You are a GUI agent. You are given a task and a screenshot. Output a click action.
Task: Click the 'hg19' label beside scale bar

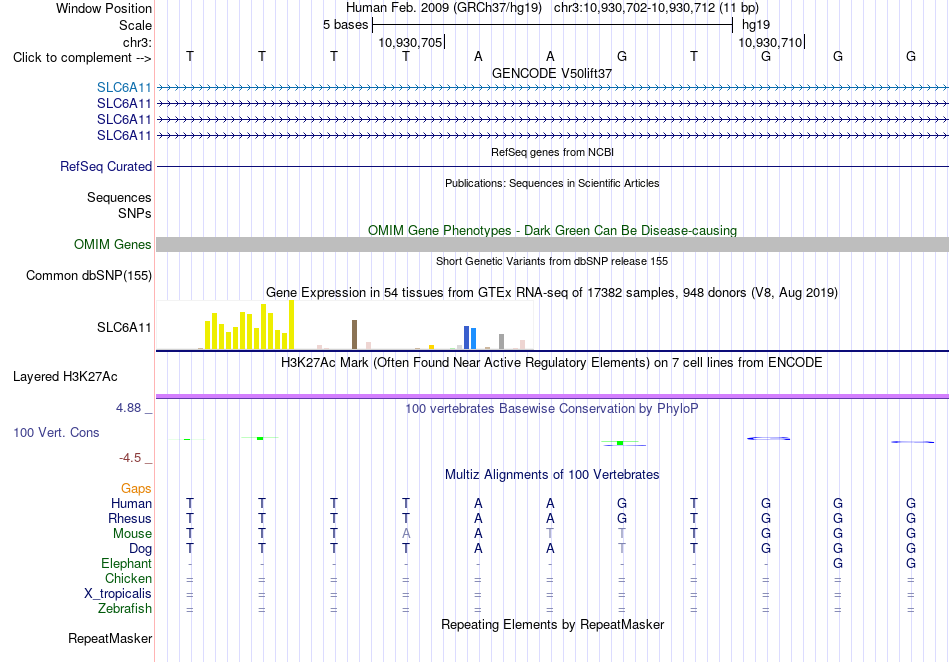point(756,25)
